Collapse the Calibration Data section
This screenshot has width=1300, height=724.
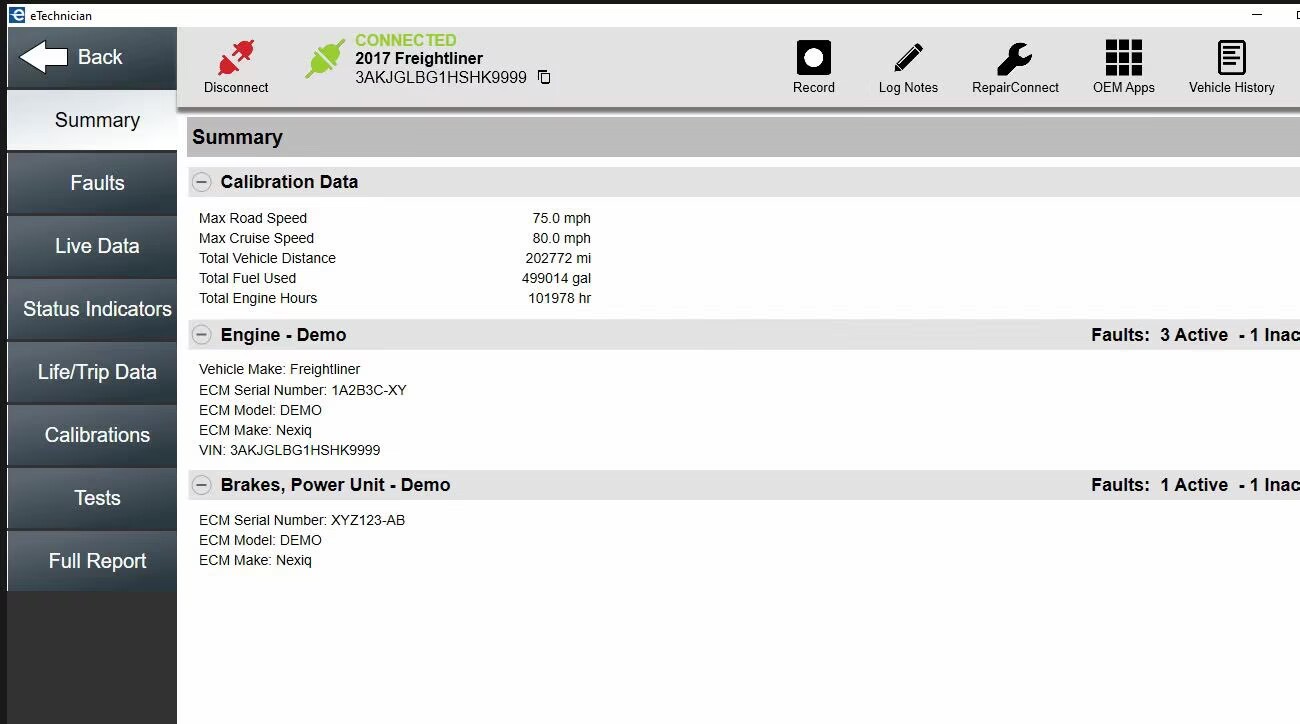tap(202, 182)
